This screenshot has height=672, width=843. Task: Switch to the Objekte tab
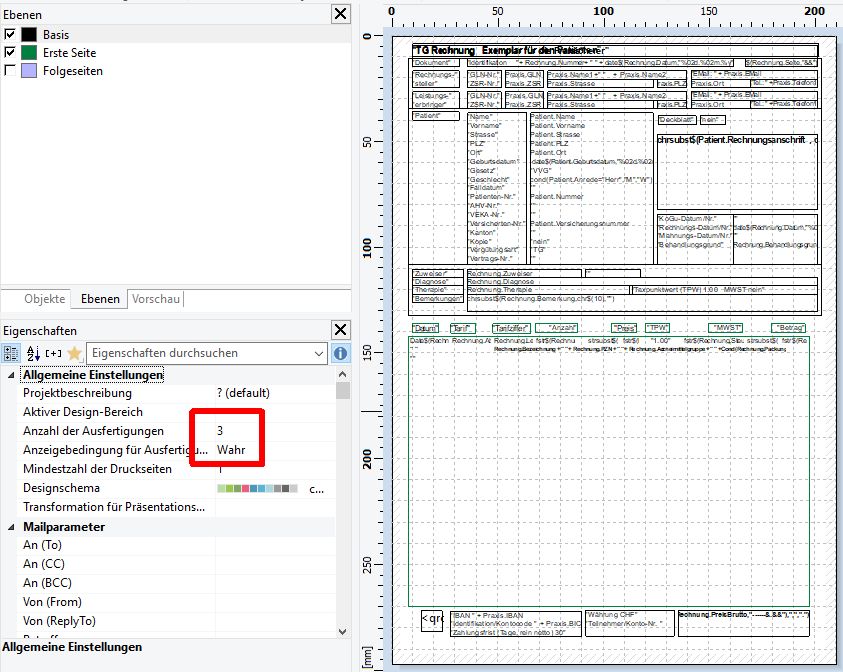pyautogui.click(x=45, y=299)
